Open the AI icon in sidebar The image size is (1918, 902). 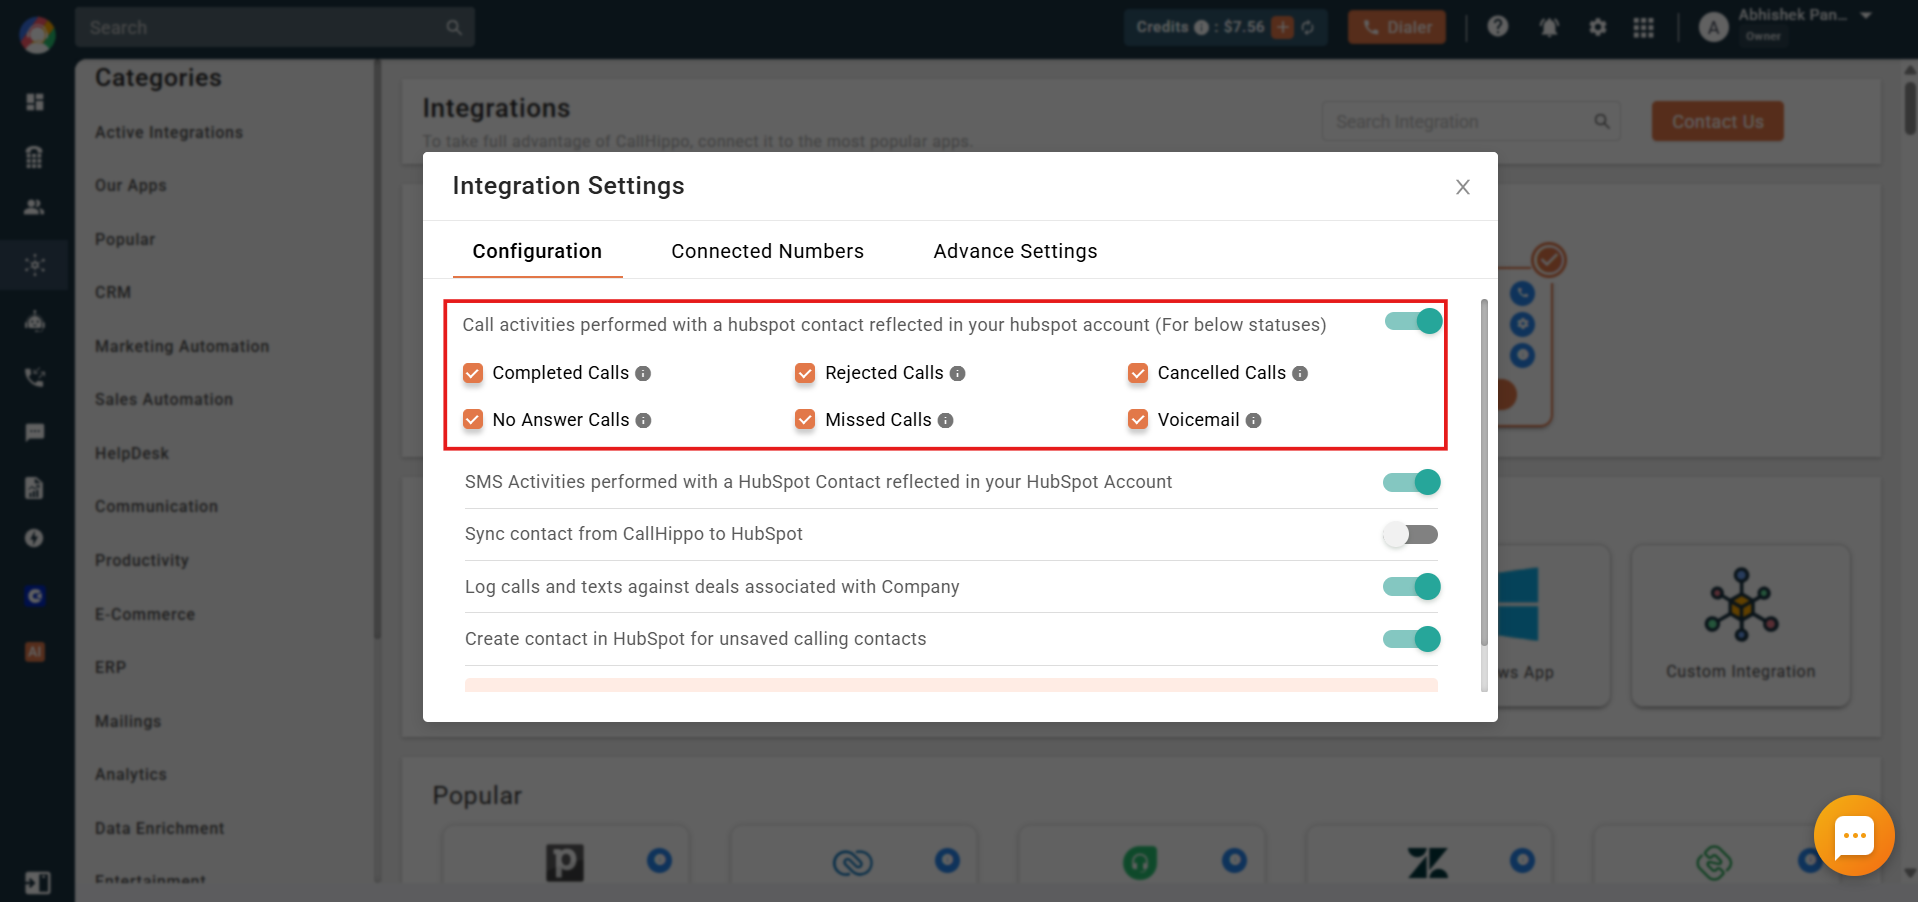coord(35,652)
